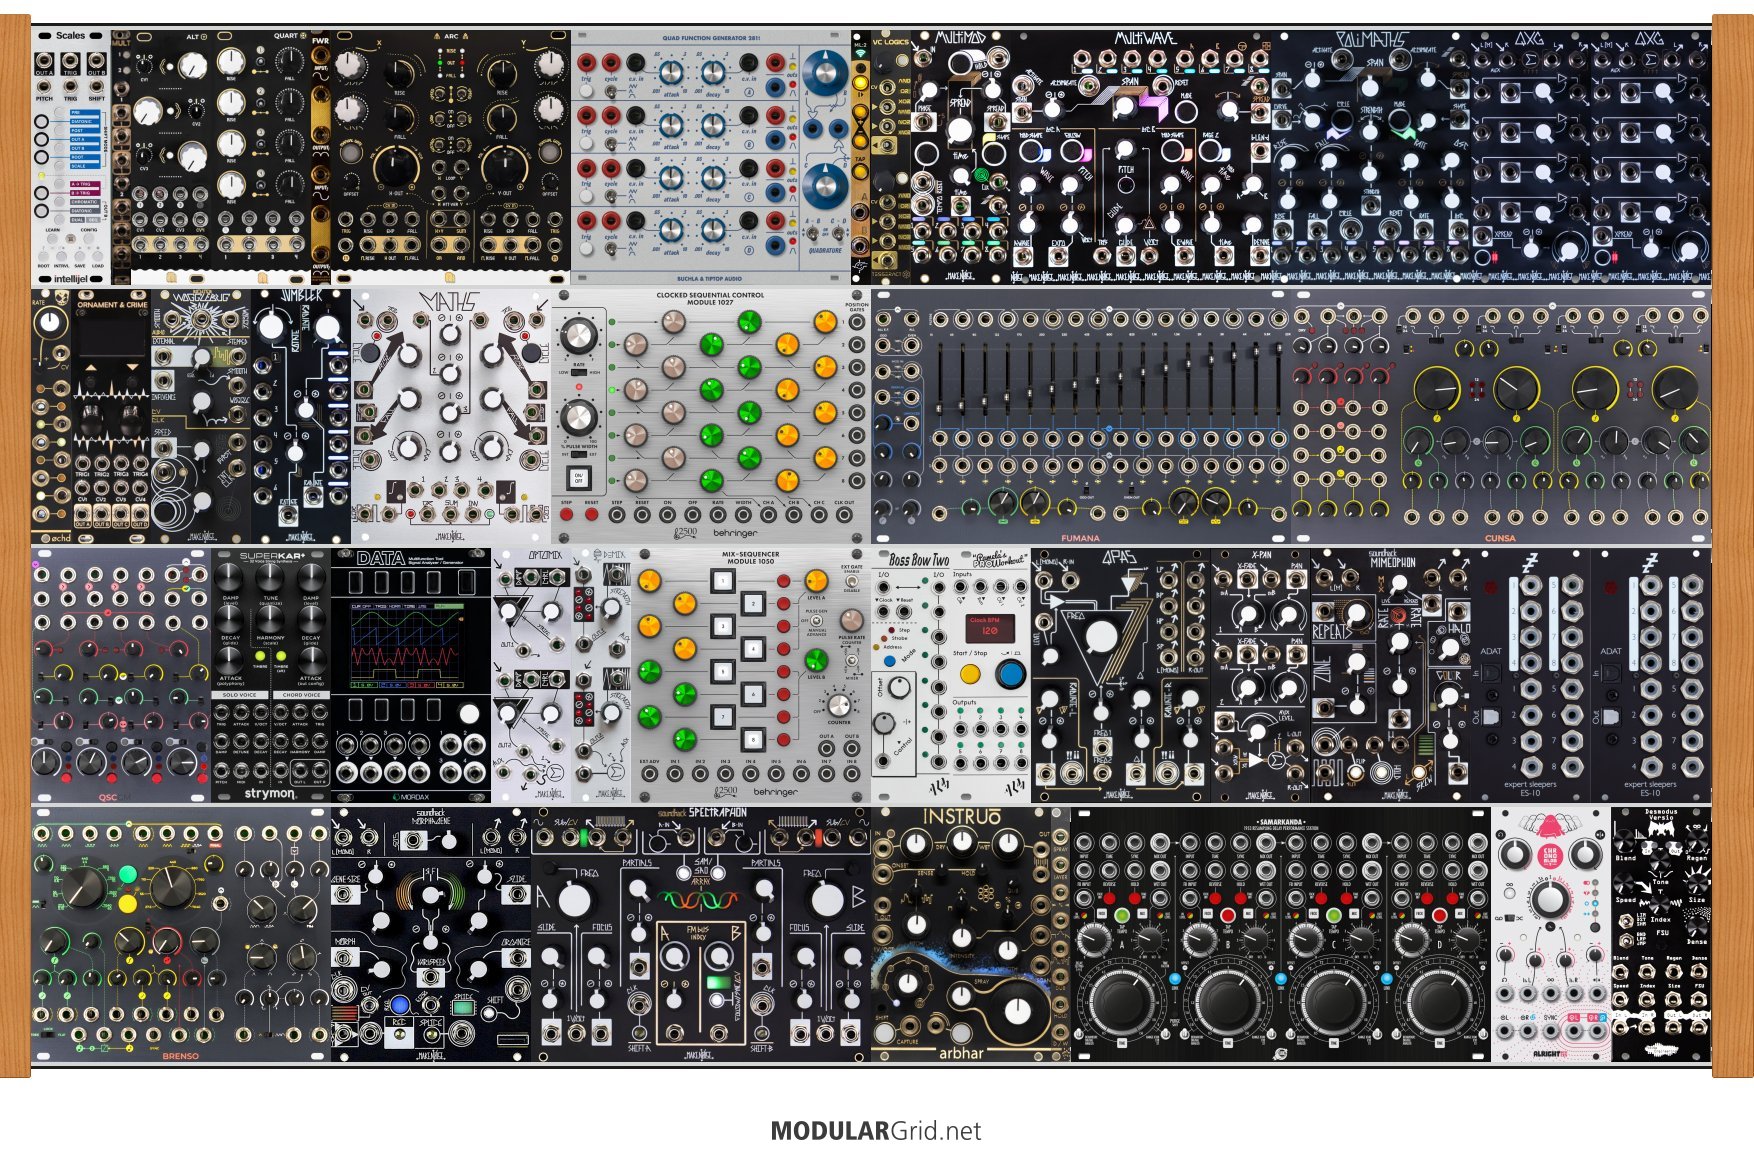The height and width of the screenshot is (1152, 1754).
Task: Open the Instruo arbhar module
Action: (x=971, y=934)
